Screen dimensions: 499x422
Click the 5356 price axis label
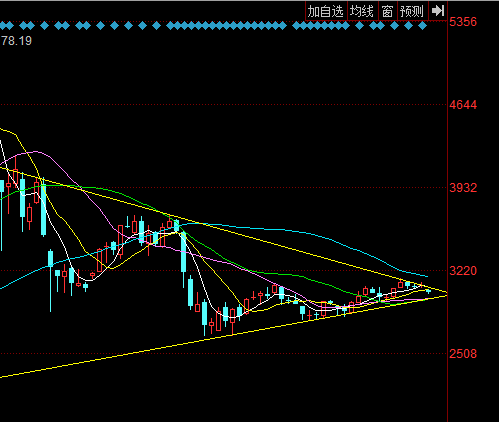(463, 22)
